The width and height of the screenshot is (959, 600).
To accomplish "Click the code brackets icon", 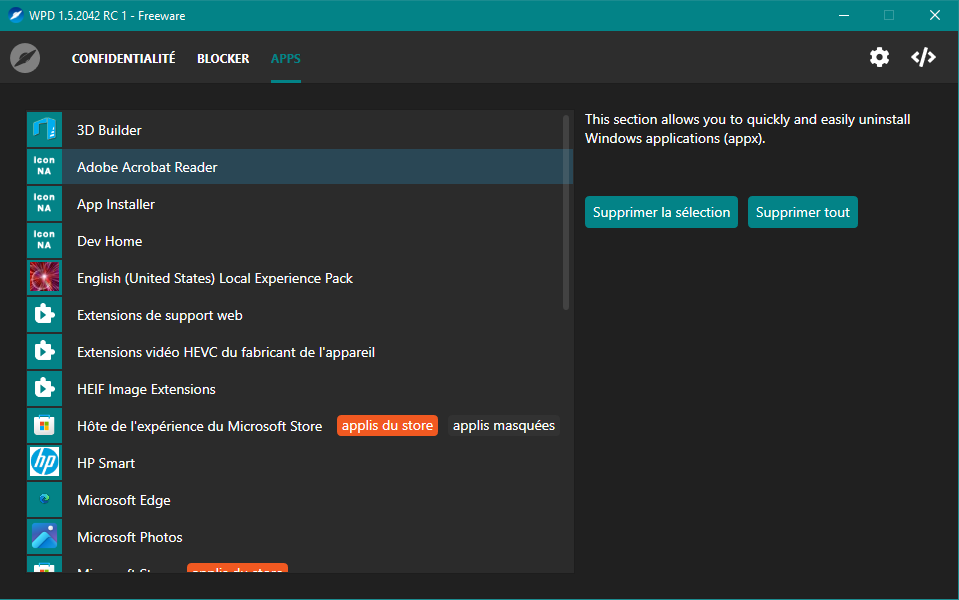I will [923, 57].
